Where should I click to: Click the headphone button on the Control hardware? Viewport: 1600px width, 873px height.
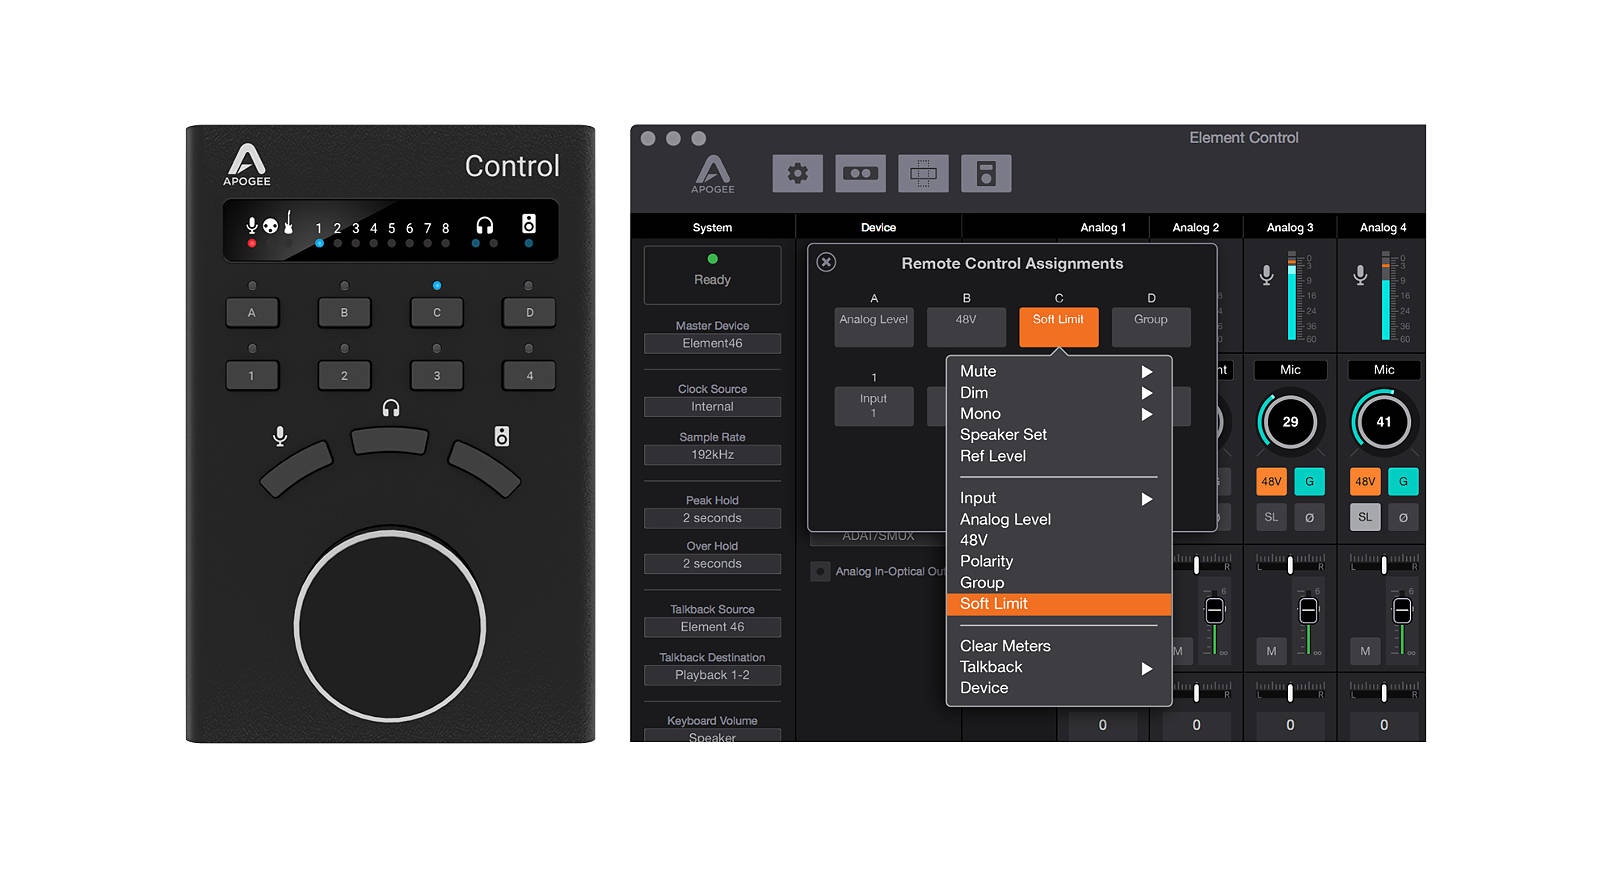pos(390,441)
